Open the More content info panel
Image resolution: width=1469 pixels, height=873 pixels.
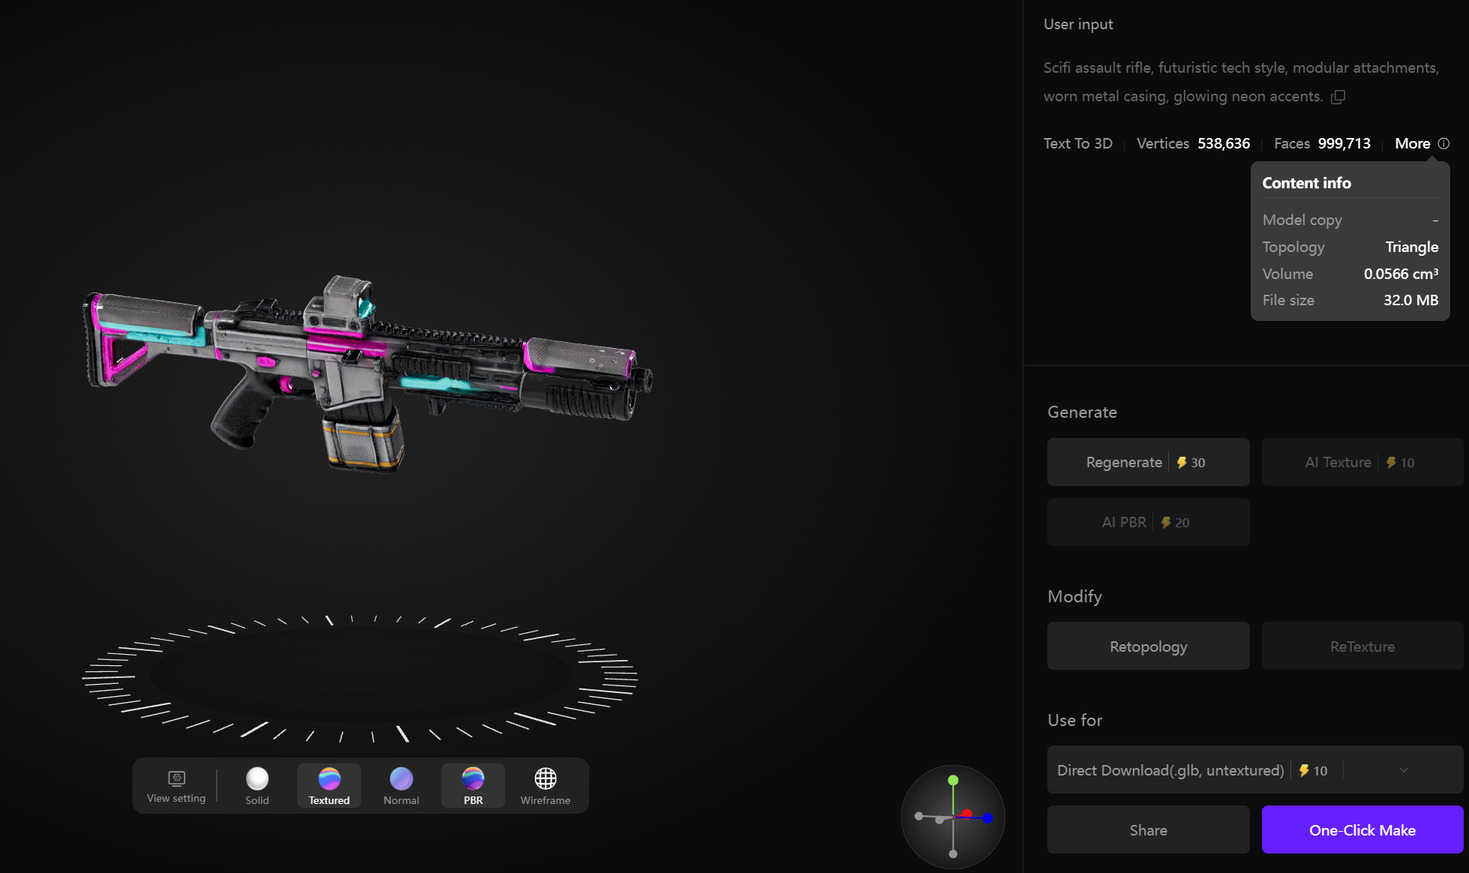[1411, 143]
